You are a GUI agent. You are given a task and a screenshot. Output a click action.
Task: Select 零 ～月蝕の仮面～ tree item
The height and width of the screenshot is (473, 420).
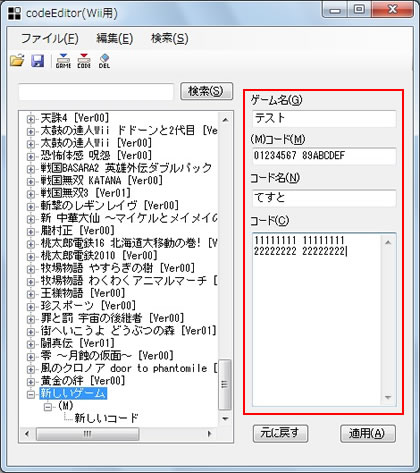[x=107, y=356]
